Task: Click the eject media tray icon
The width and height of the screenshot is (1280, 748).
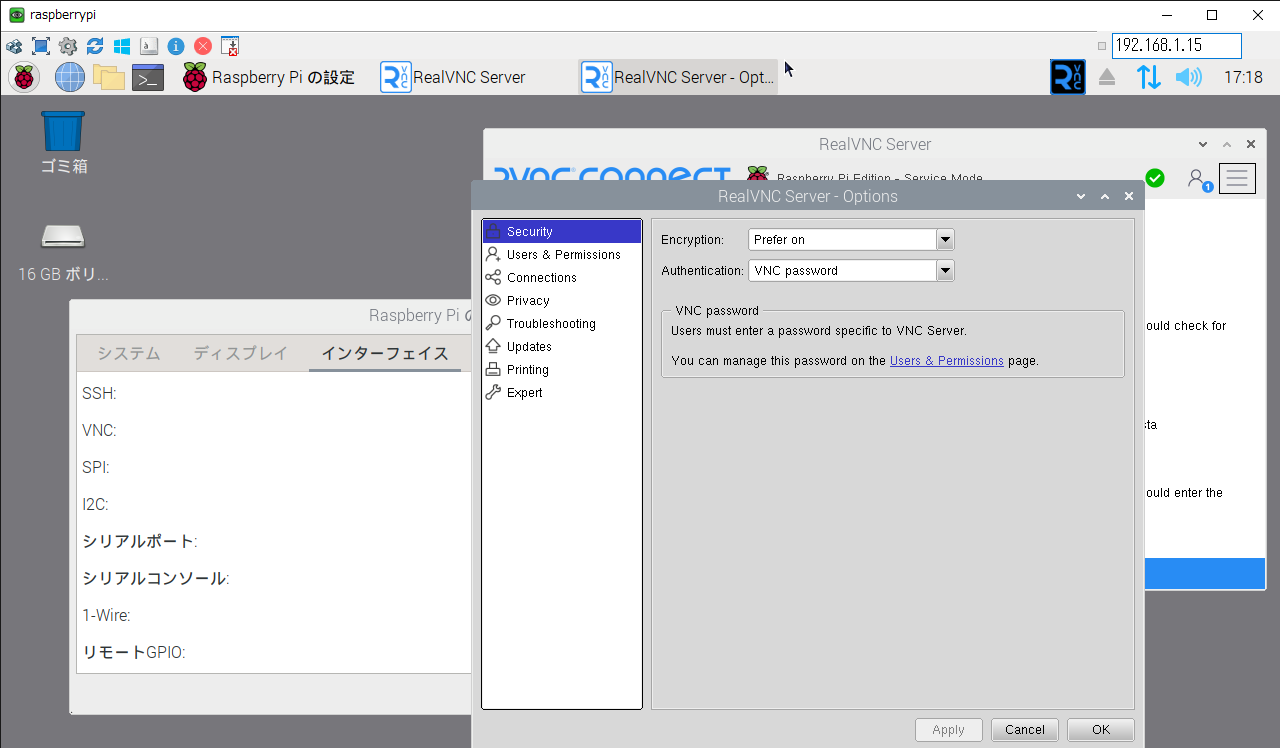Action: 1106,77
